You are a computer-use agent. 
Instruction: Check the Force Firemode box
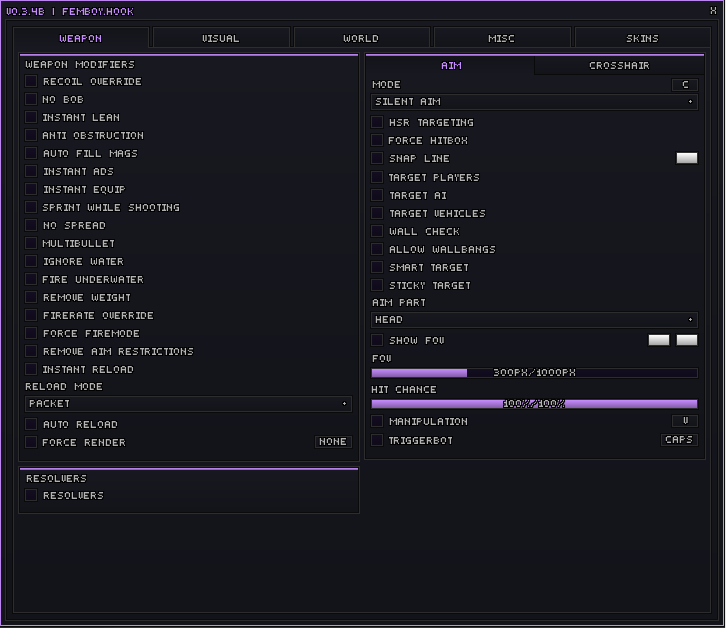pyautogui.click(x=31, y=333)
